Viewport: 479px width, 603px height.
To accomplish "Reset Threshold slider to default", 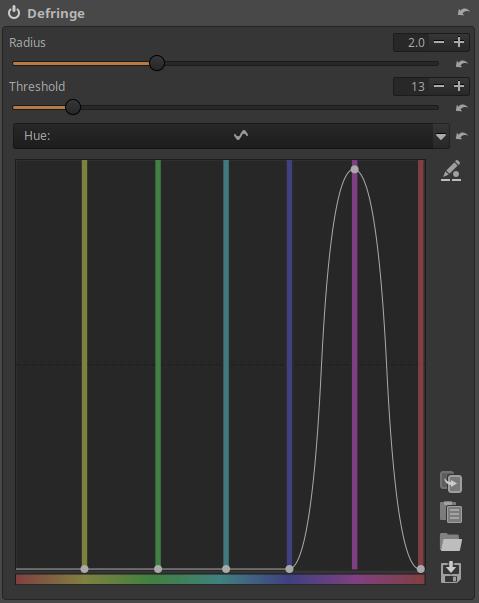I will 461,108.
